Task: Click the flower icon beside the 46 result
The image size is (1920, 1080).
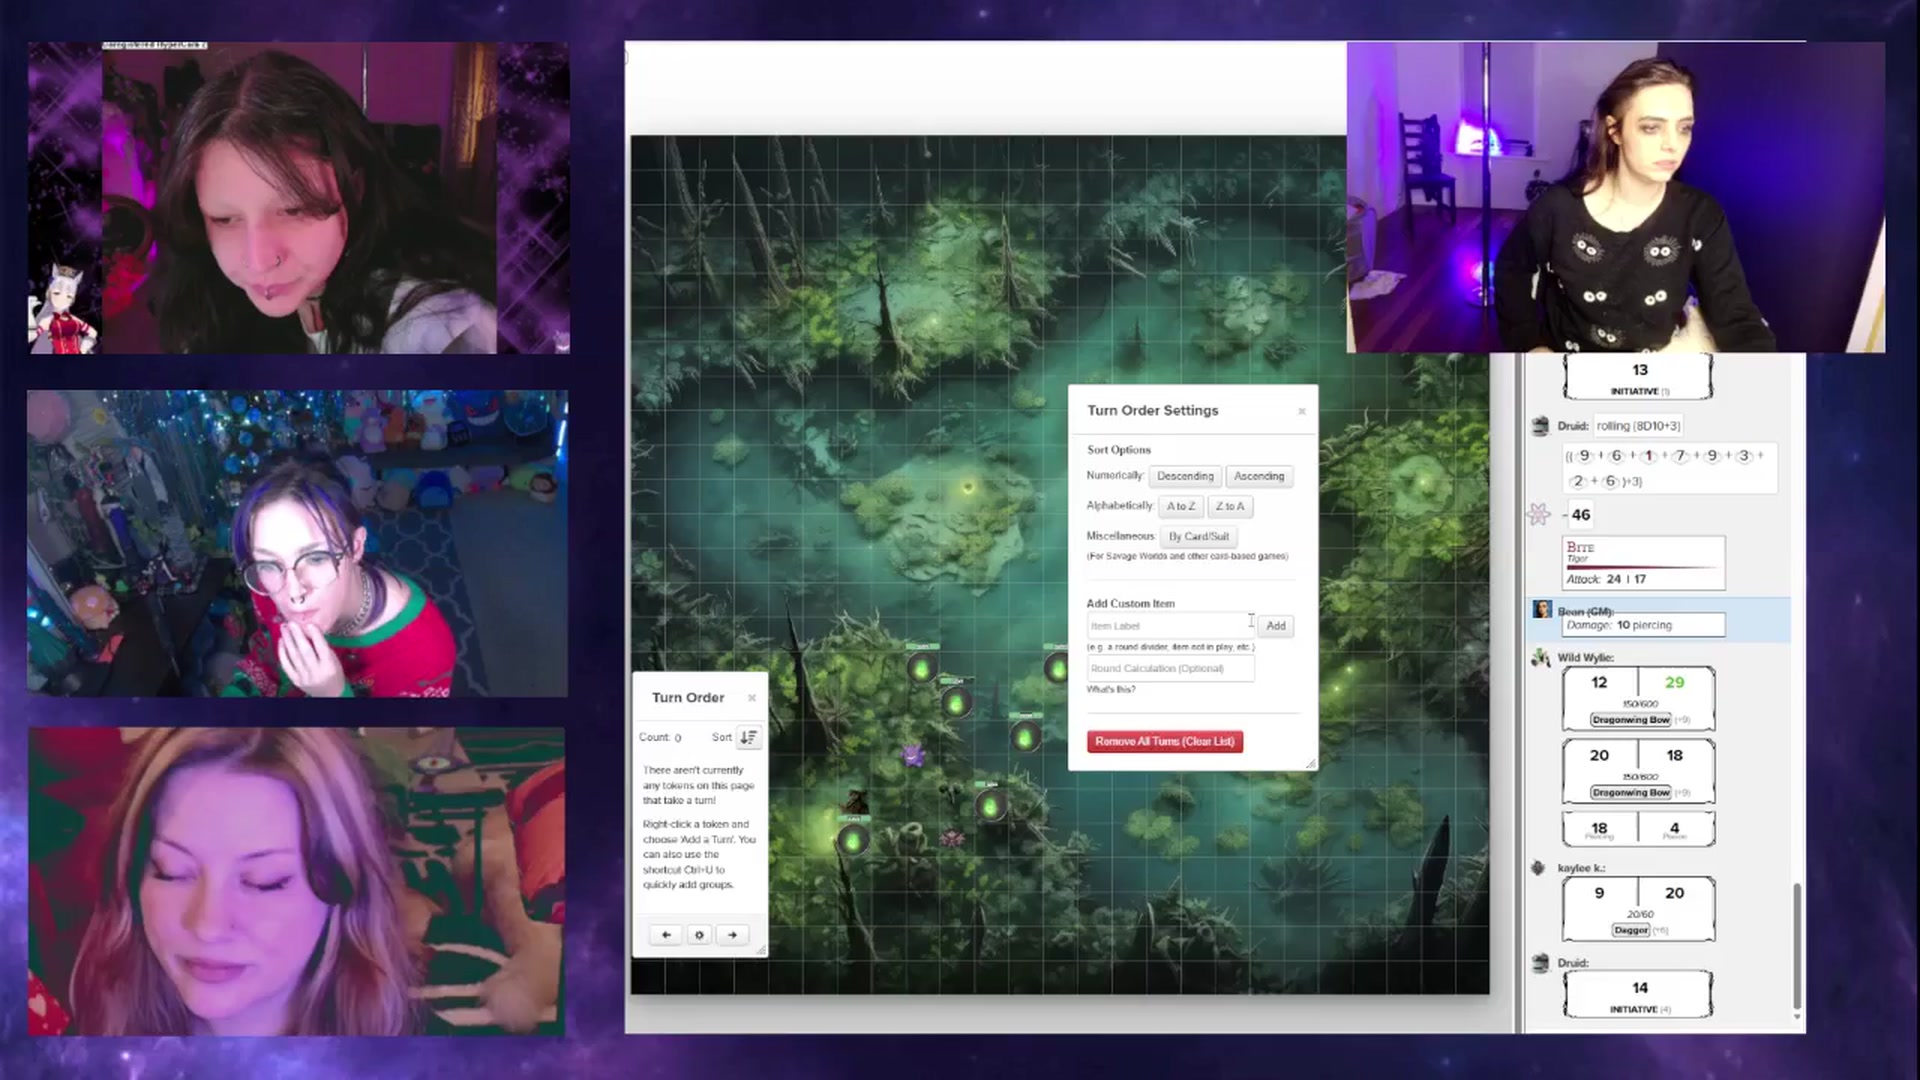Action: pyautogui.click(x=1539, y=514)
